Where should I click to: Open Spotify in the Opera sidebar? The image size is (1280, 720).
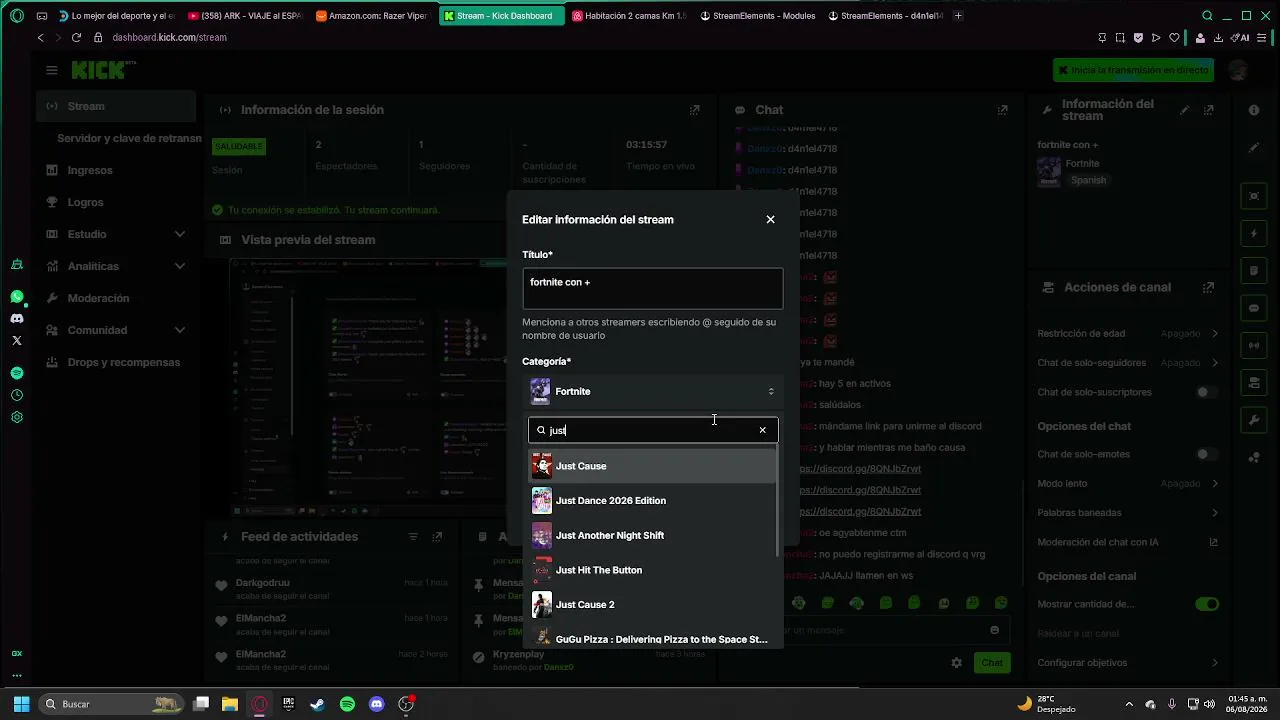click(17, 373)
